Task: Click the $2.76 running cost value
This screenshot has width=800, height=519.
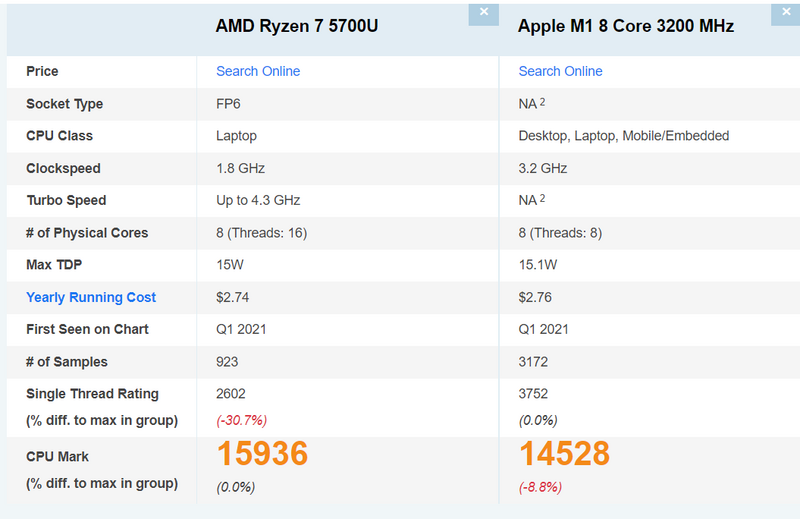Action: [x=535, y=298]
